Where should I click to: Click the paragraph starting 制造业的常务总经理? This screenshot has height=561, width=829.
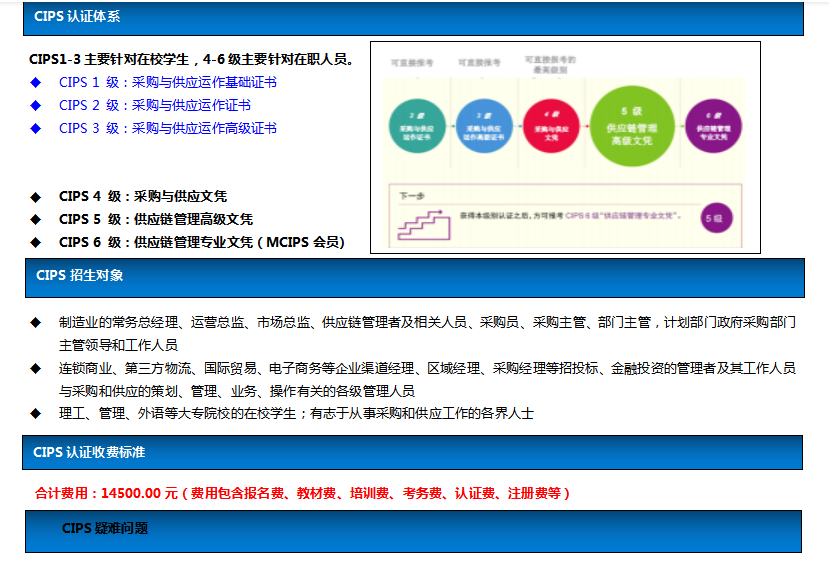click(x=427, y=333)
